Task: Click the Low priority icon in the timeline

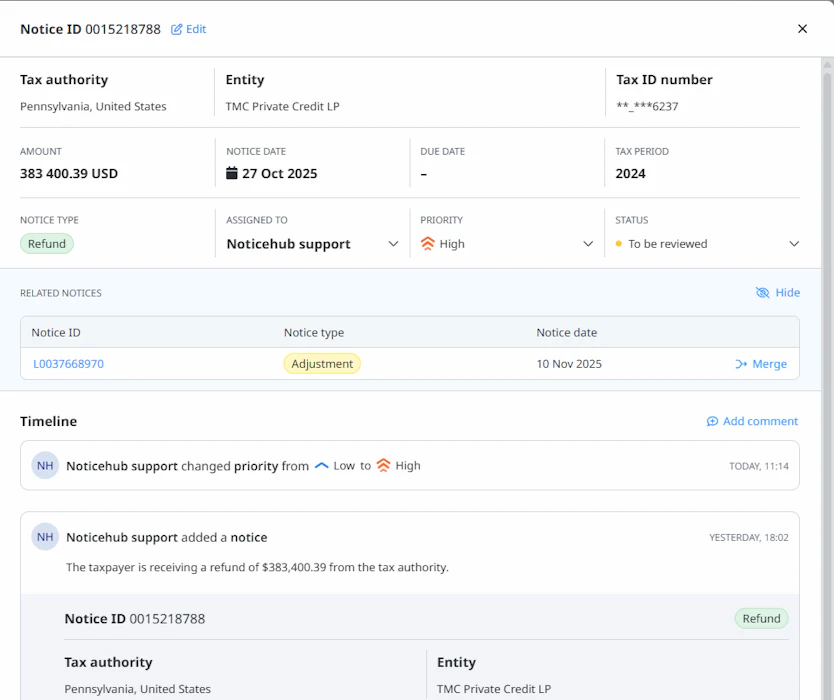Action: click(x=321, y=466)
